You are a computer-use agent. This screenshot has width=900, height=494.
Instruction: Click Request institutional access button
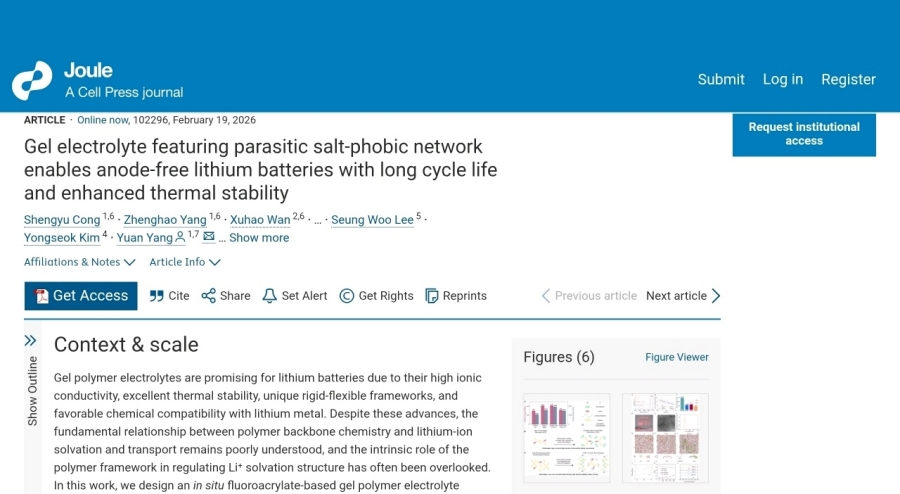(804, 134)
